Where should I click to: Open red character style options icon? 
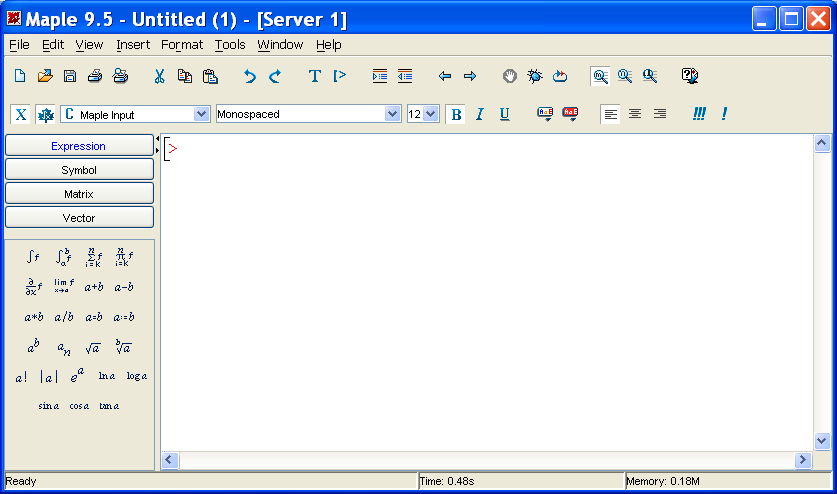(570, 113)
